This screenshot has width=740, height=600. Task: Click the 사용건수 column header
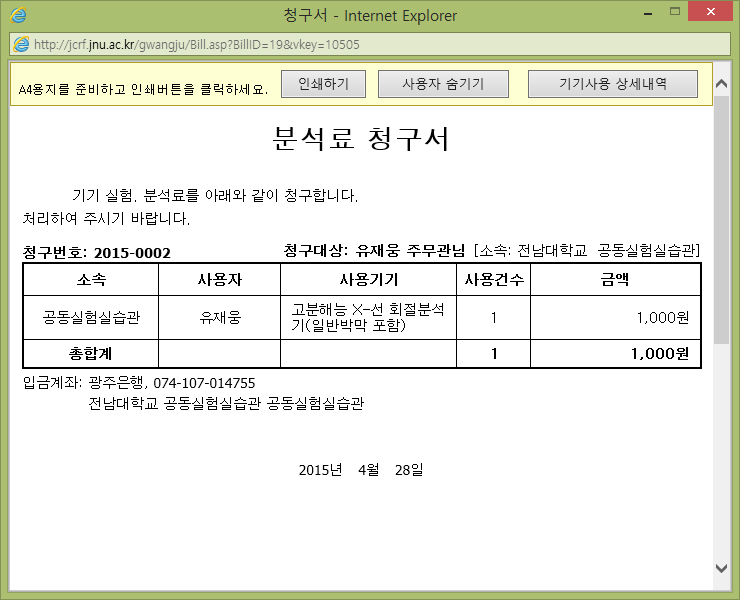pyautogui.click(x=494, y=279)
